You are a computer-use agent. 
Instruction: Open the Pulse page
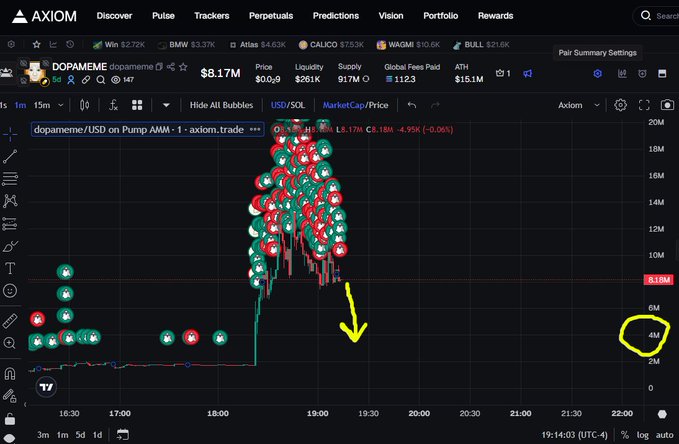pyautogui.click(x=163, y=16)
